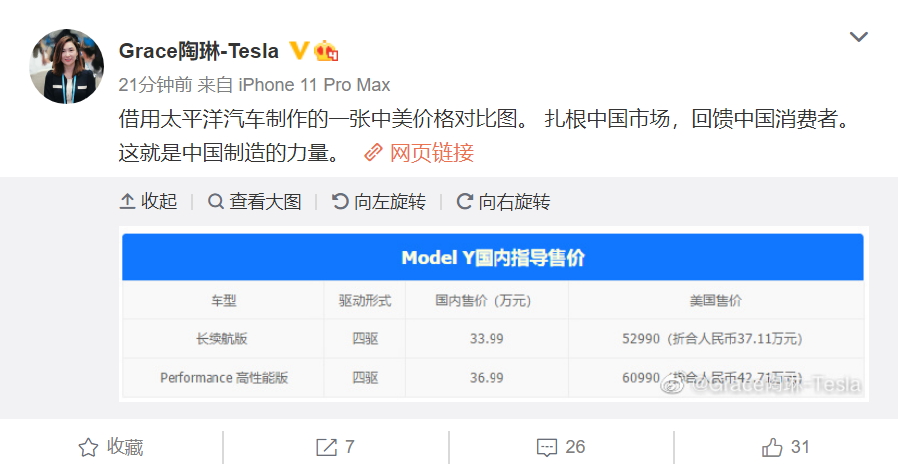Click the crown membership badge icon
The width and height of the screenshot is (898, 475).
click(x=326, y=51)
